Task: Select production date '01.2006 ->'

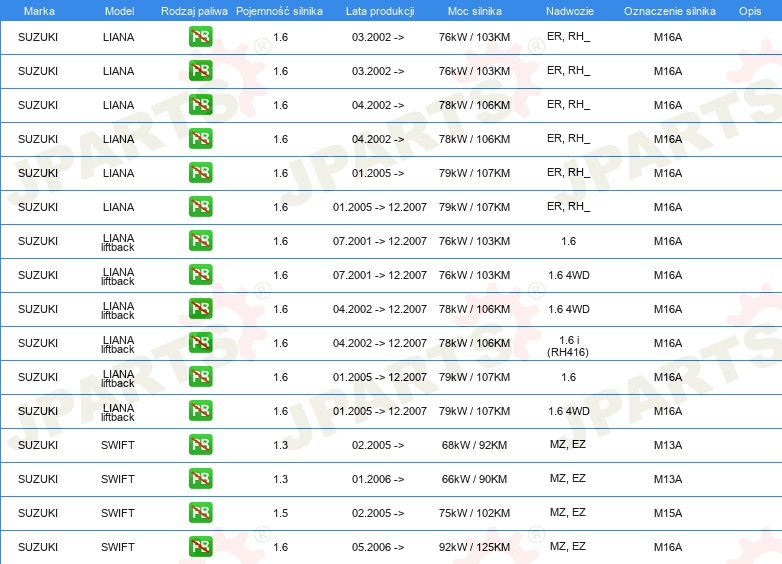Action: [x=378, y=479]
